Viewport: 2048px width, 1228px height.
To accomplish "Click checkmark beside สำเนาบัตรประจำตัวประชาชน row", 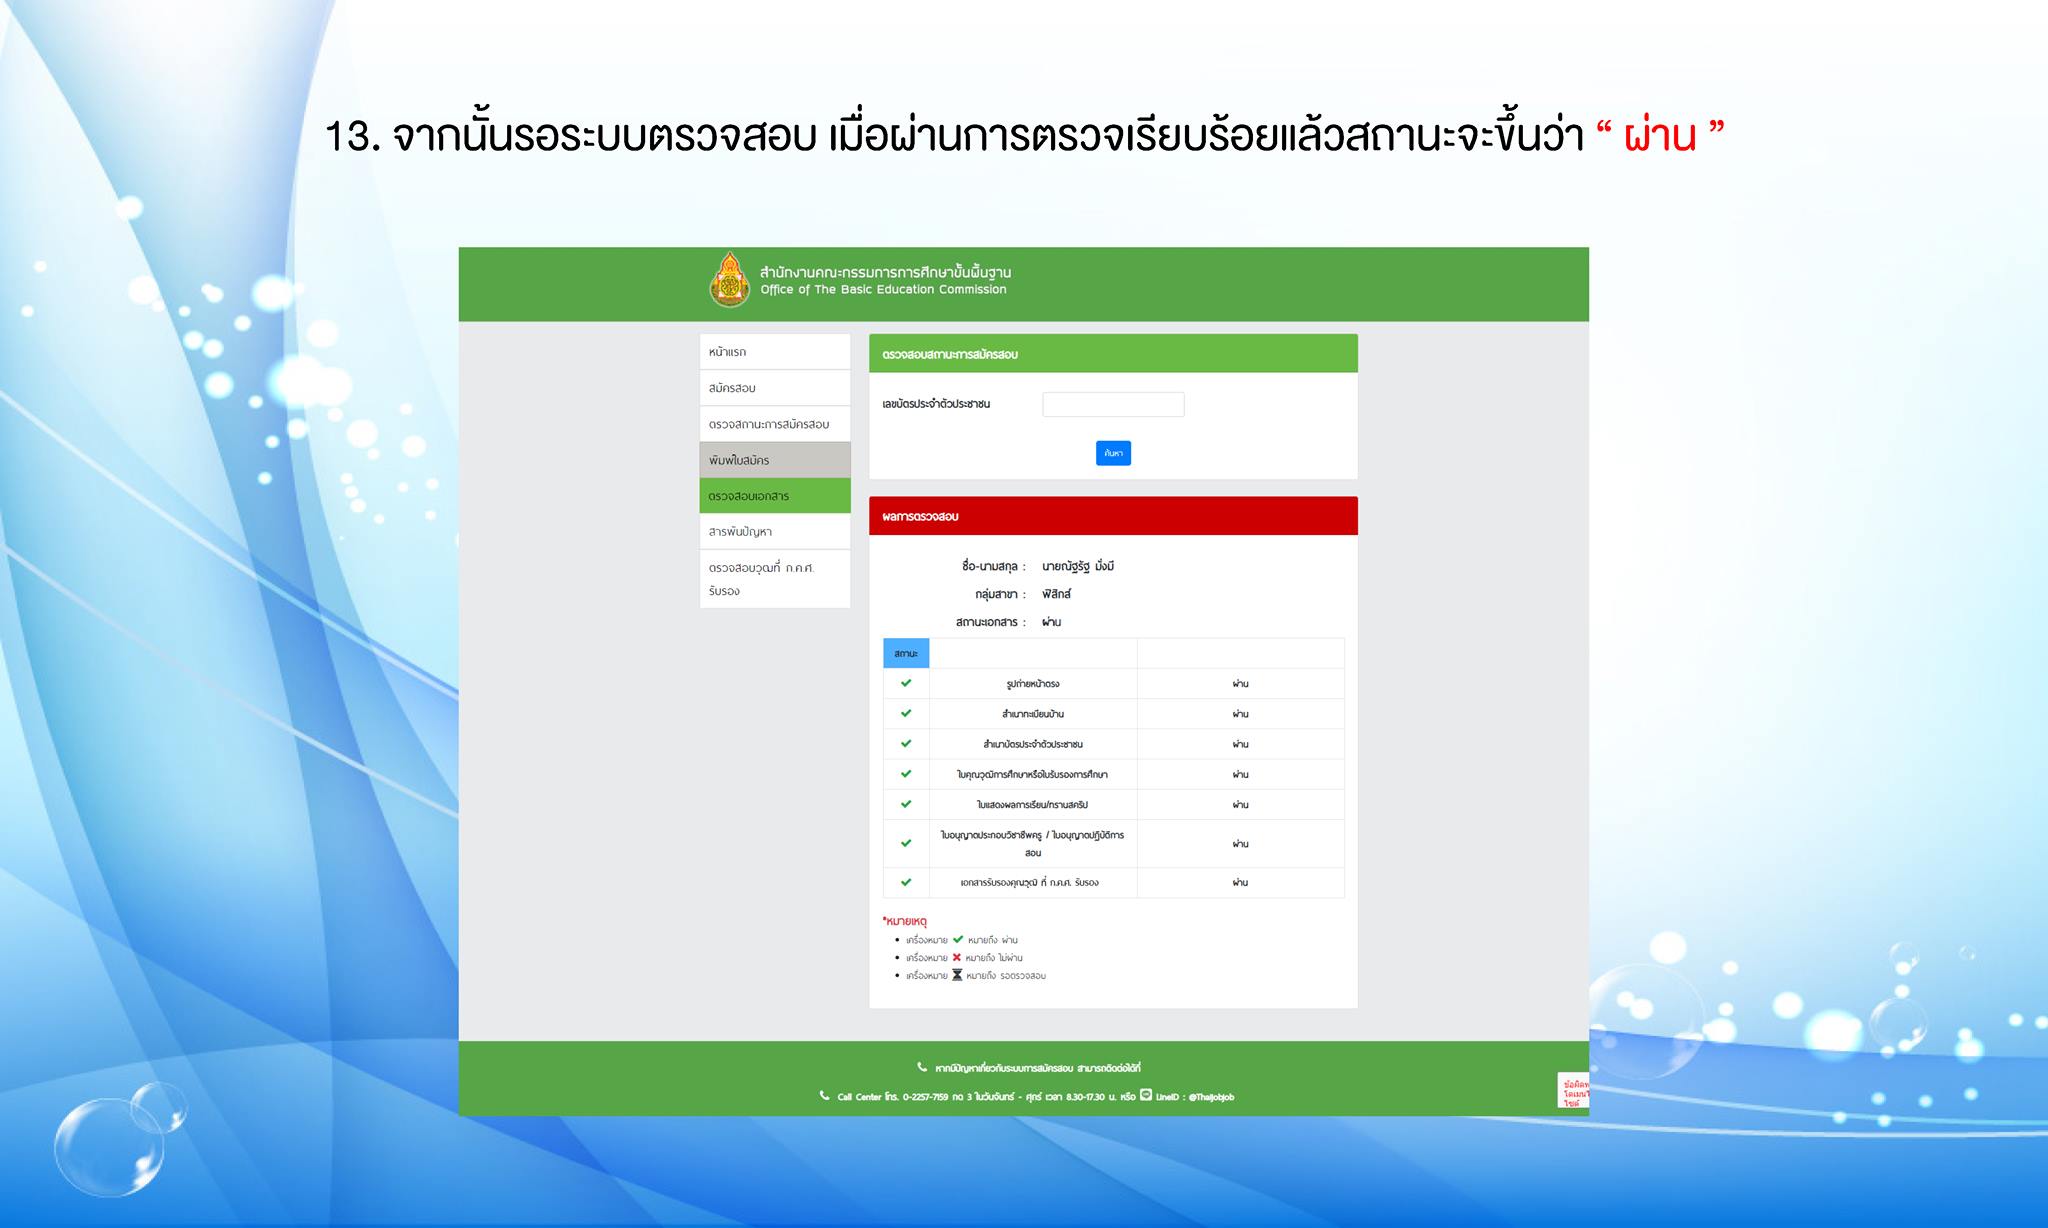I will pos(906,743).
